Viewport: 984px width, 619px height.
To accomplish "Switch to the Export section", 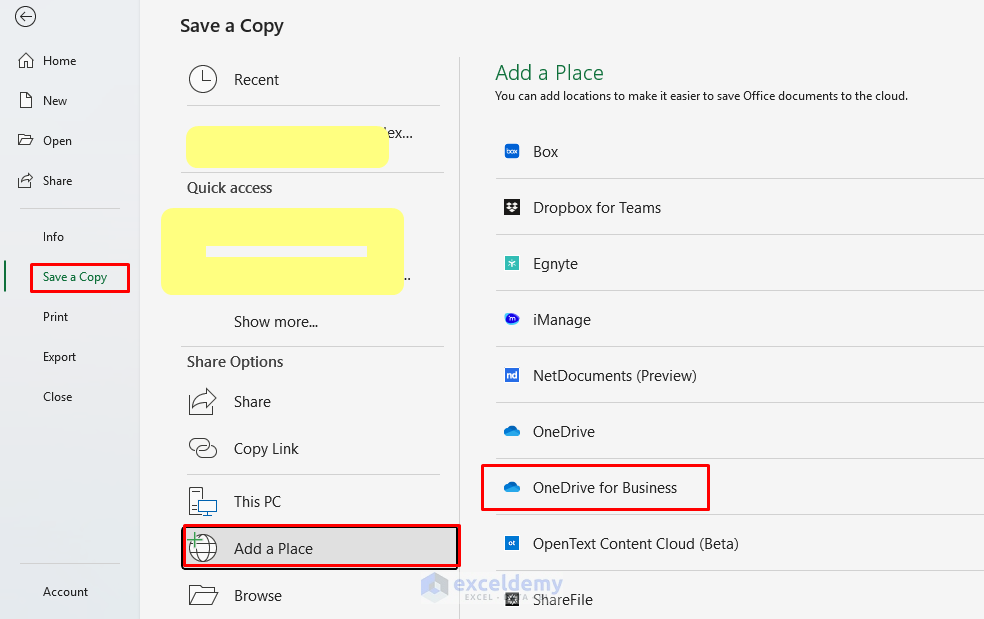I will pos(60,356).
